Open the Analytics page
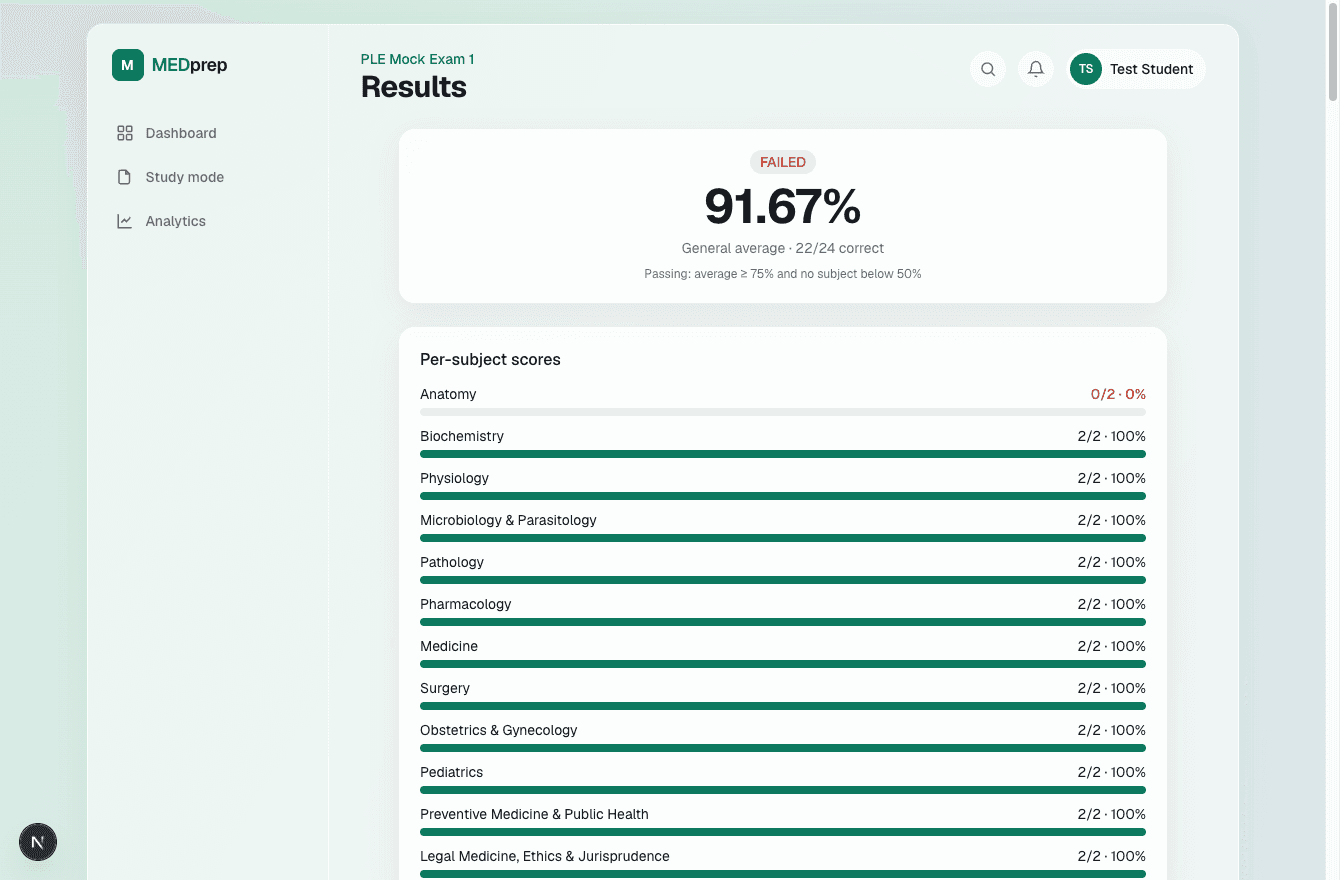This screenshot has height=880, width=1340. pos(176,221)
